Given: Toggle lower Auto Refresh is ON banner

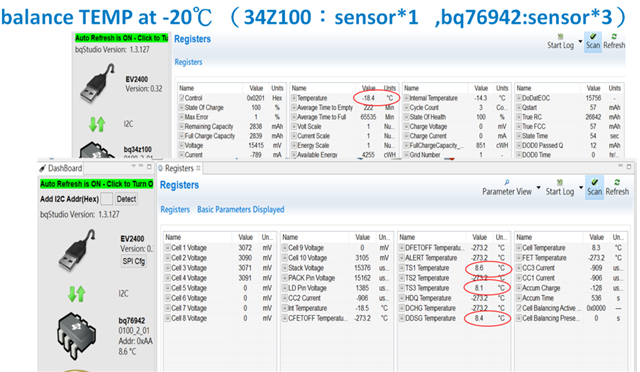Looking at the screenshot, I should click(x=97, y=184).
